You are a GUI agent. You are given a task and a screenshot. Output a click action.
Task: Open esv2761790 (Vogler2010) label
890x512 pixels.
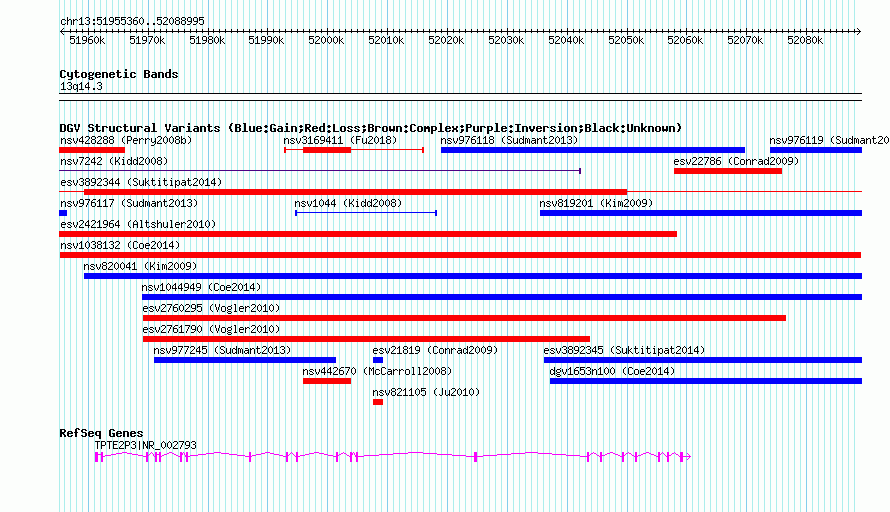click(211, 329)
